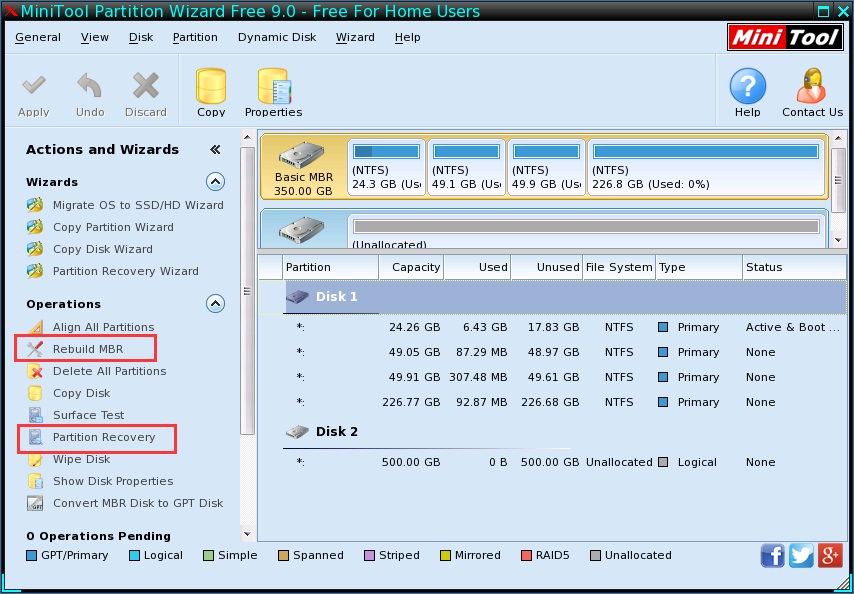Open the Partition menu
The height and width of the screenshot is (594, 854).
point(195,37)
